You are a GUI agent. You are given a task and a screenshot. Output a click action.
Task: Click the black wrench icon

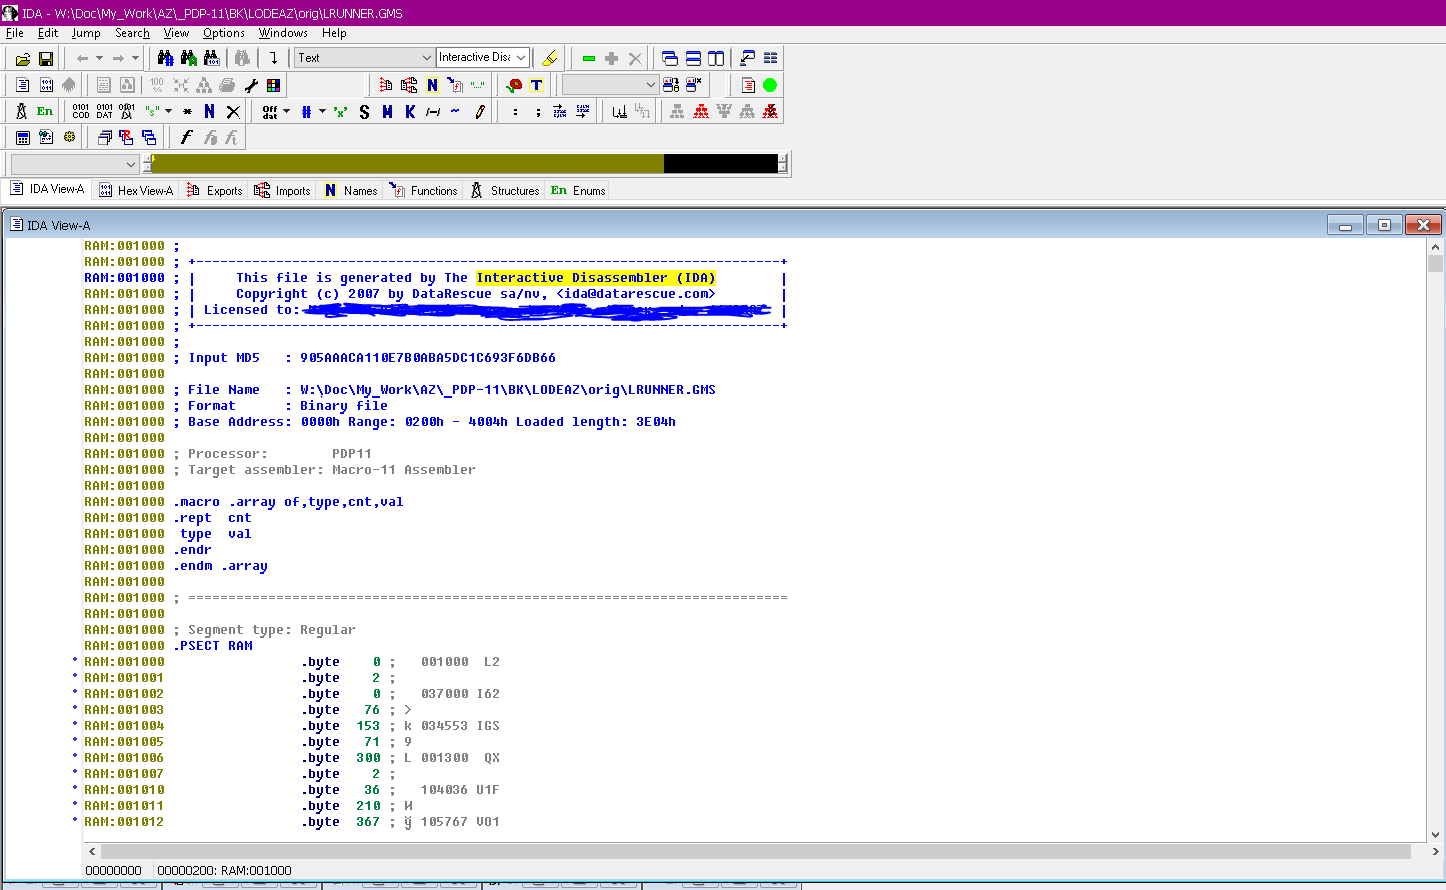click(251, 85)
